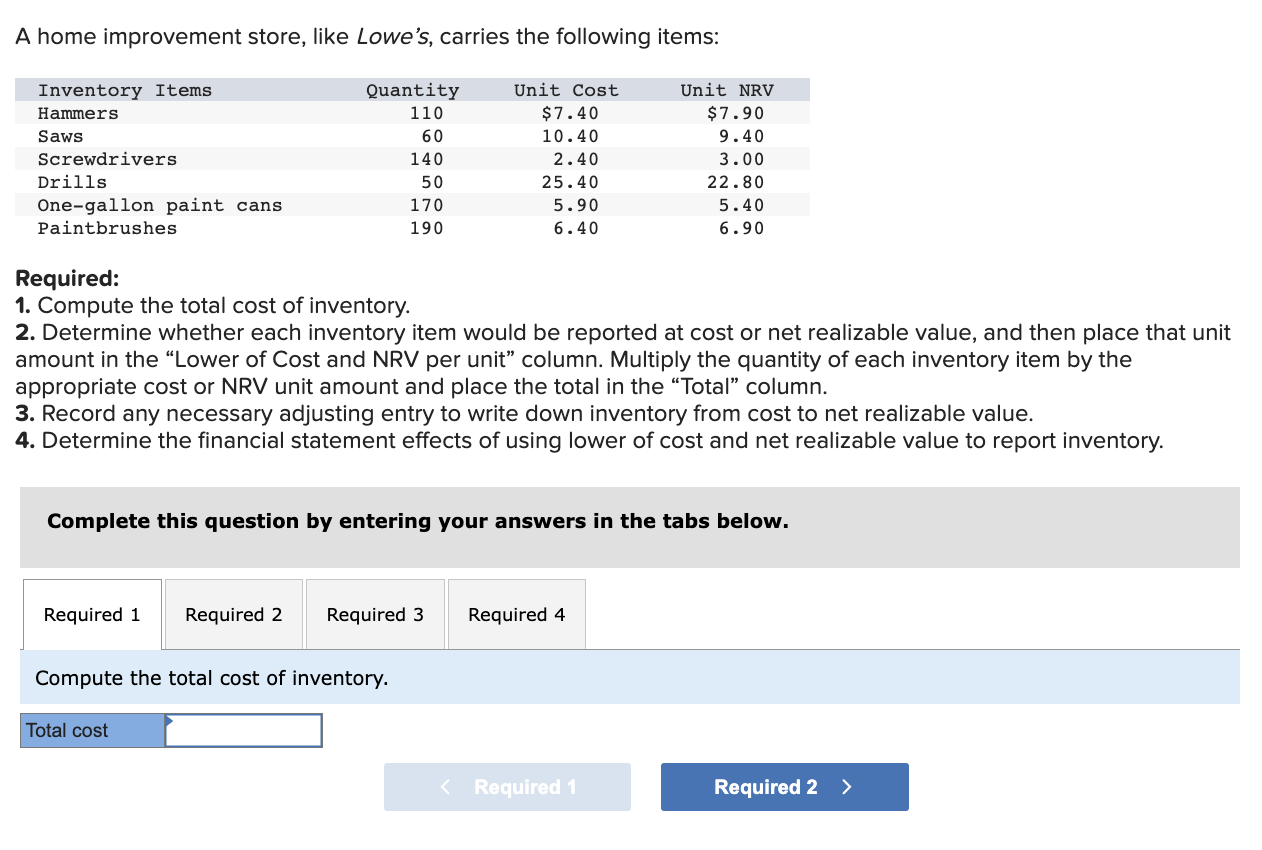Viewport: 1262px width, 850px height.
Task: Click the Required 2 navigation button
Action: (784, 787)
